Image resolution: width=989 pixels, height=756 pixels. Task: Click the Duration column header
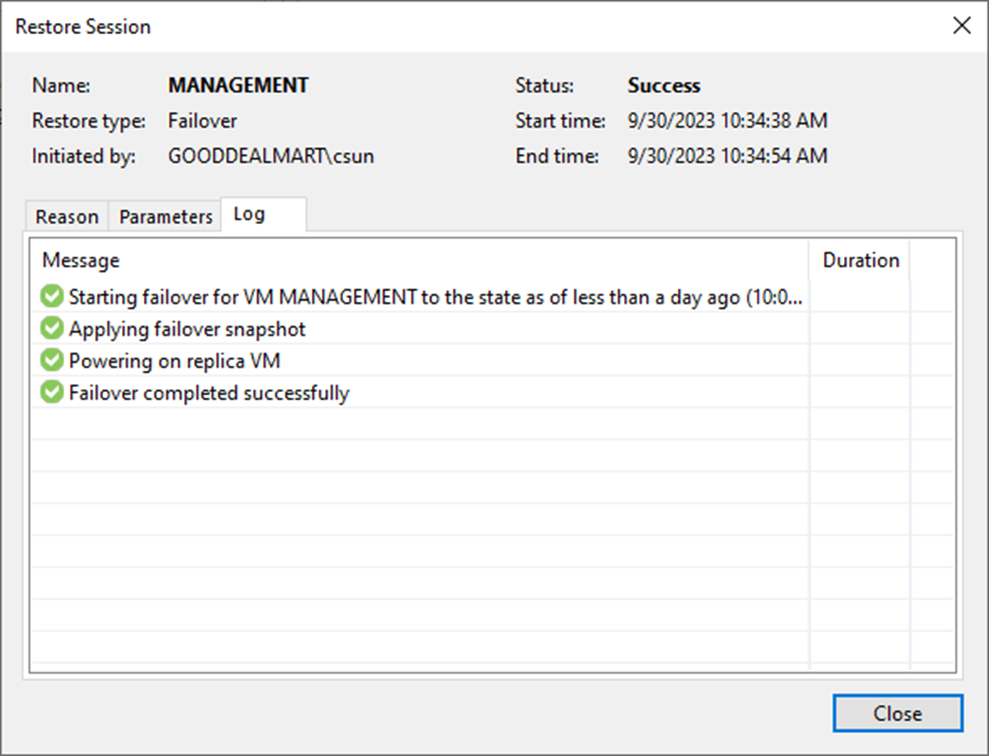click(861, 260)
